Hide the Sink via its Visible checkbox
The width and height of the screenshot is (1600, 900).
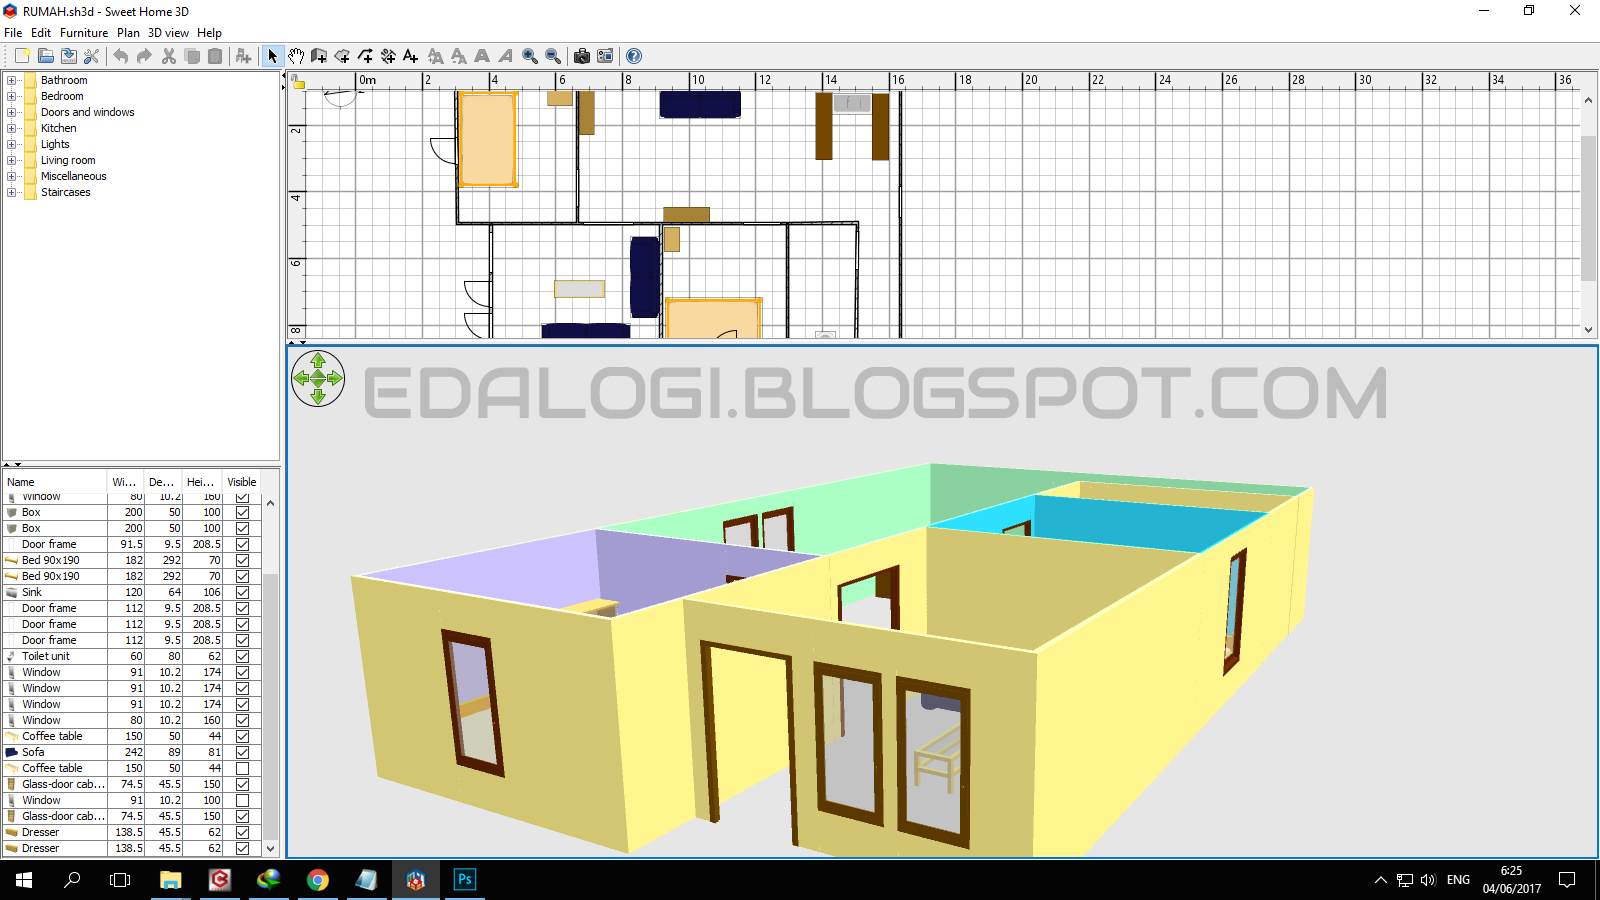point(242,592)
